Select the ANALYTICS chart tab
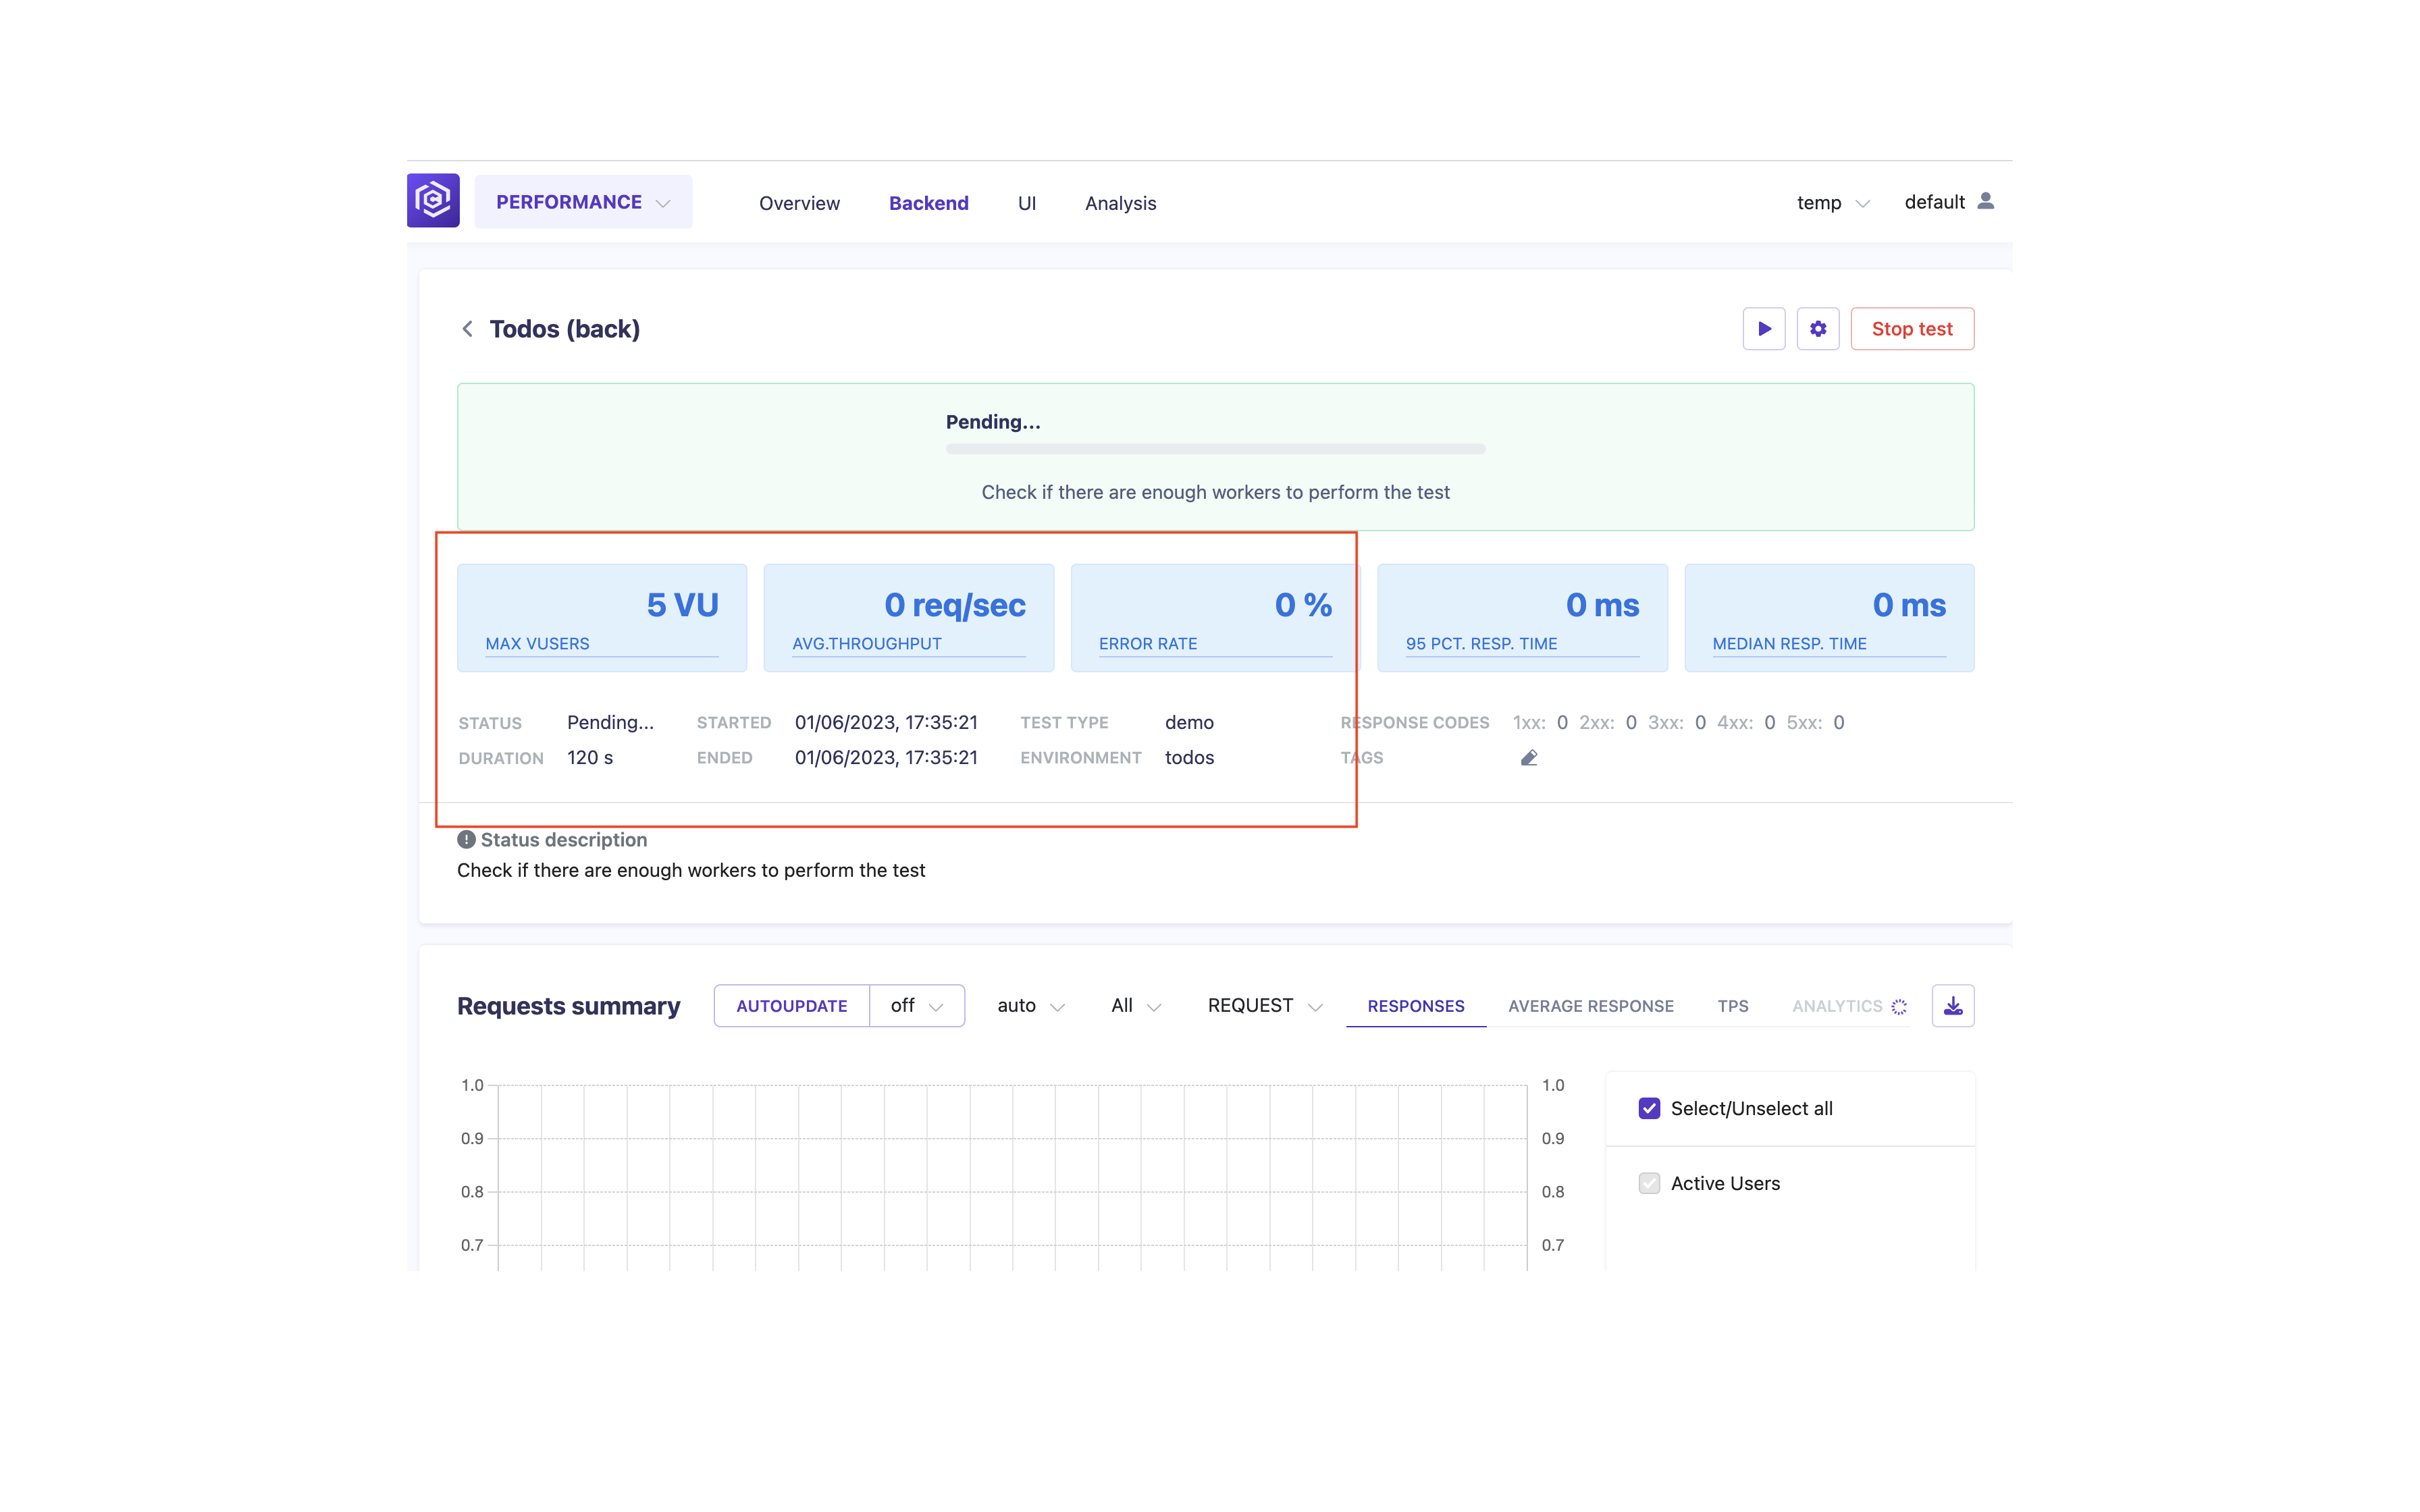Screen dimensions: 2420x1512 [1837, 1006]
